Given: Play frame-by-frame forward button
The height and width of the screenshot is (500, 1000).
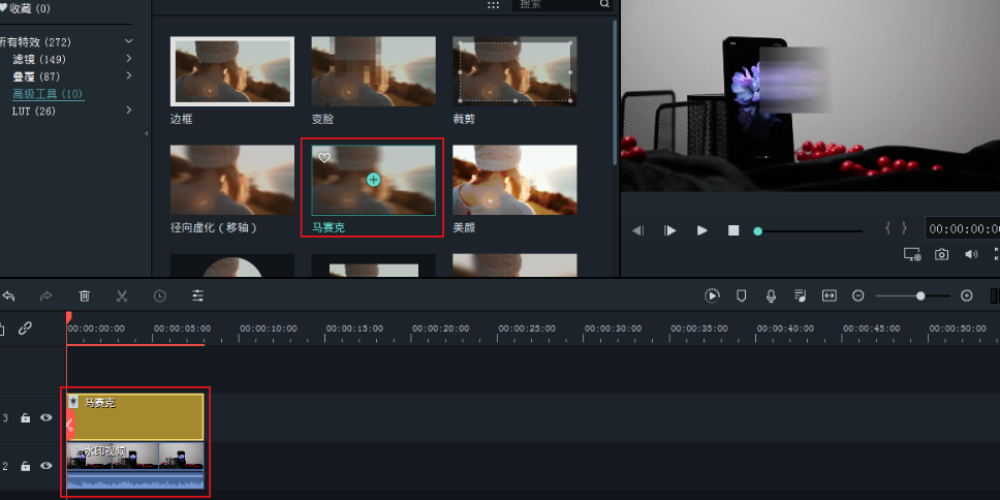Looking at the screenshot, I should click(670, 231).
